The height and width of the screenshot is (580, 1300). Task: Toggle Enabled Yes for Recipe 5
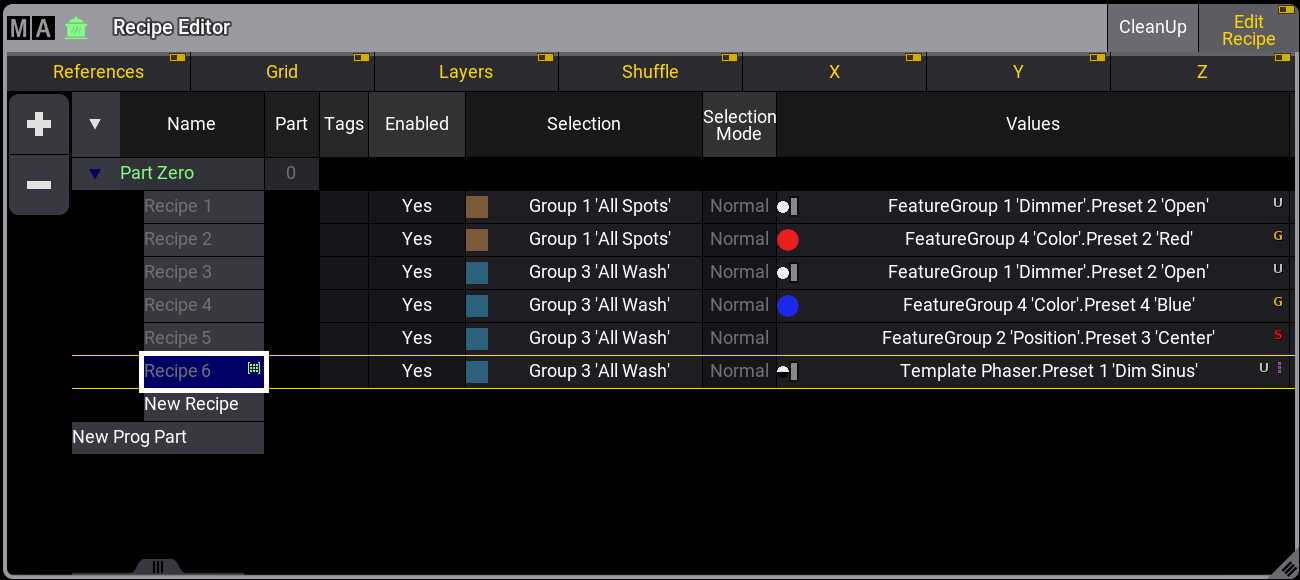pos(416,338)
